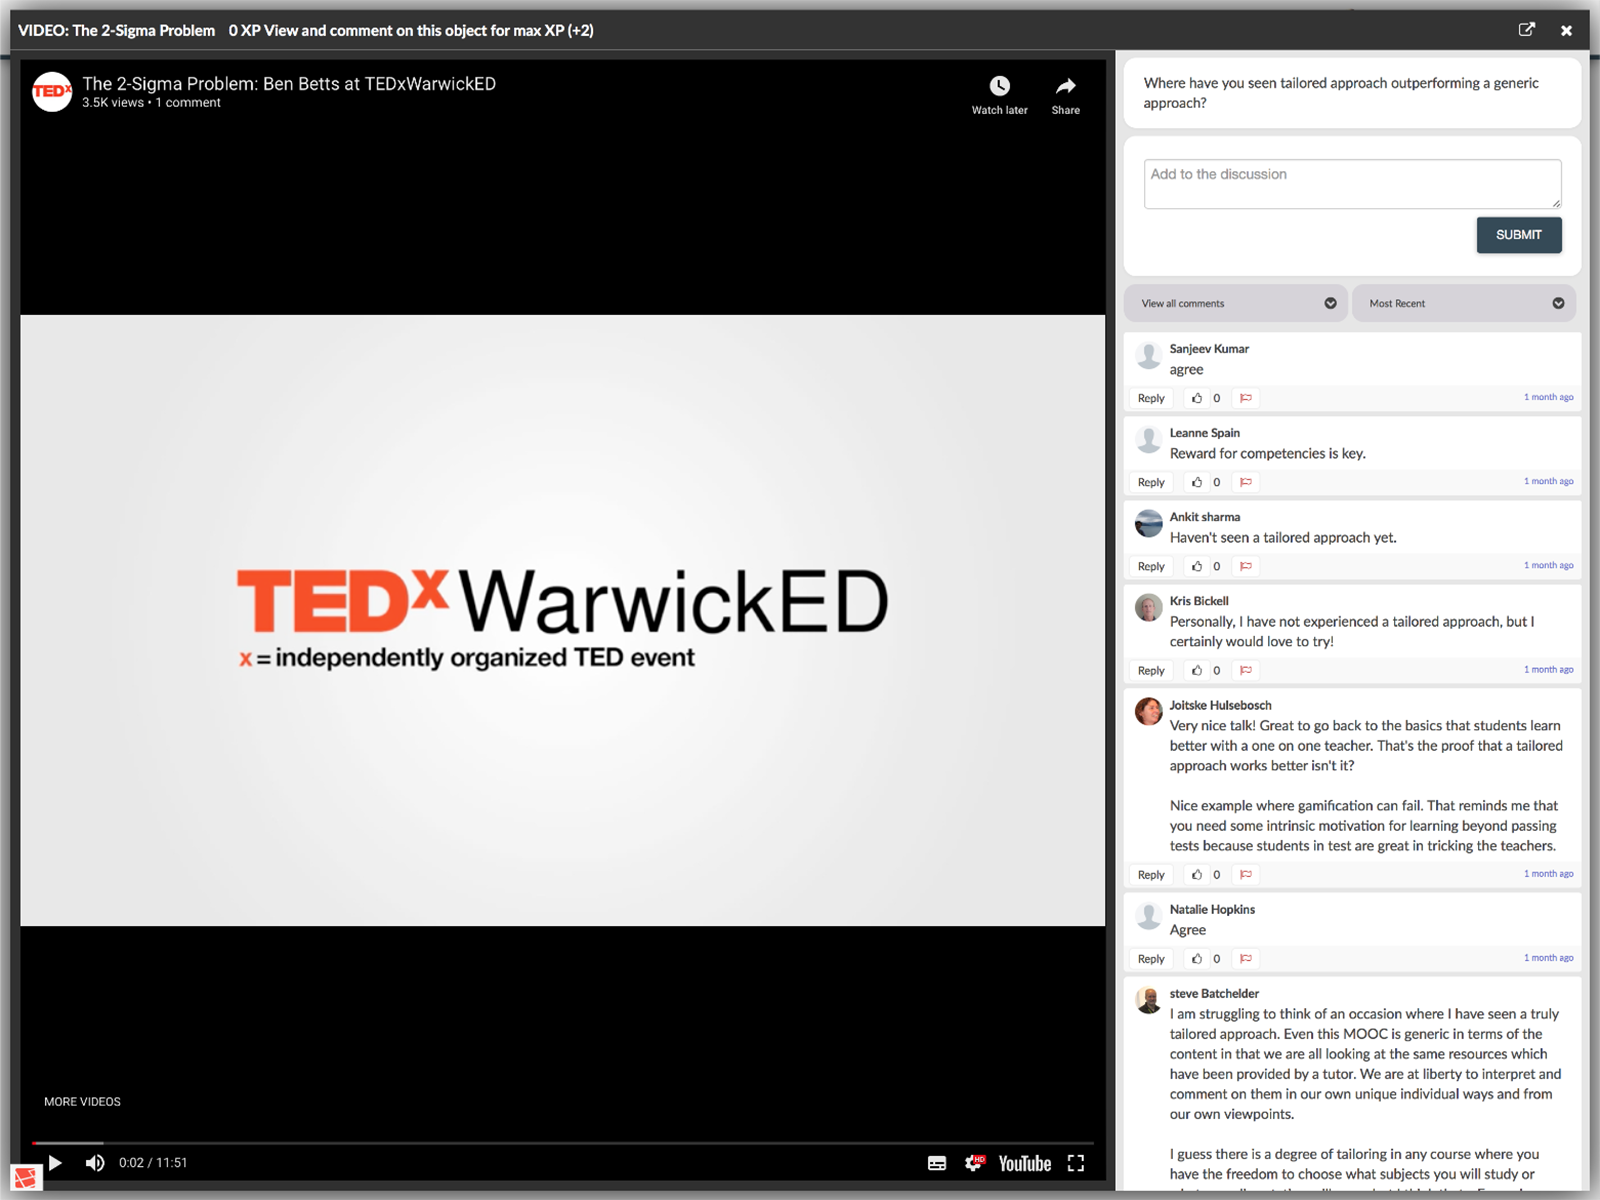Show more videos overlay
This screenshot has width=1600, height=1200.
(82, 1102)
